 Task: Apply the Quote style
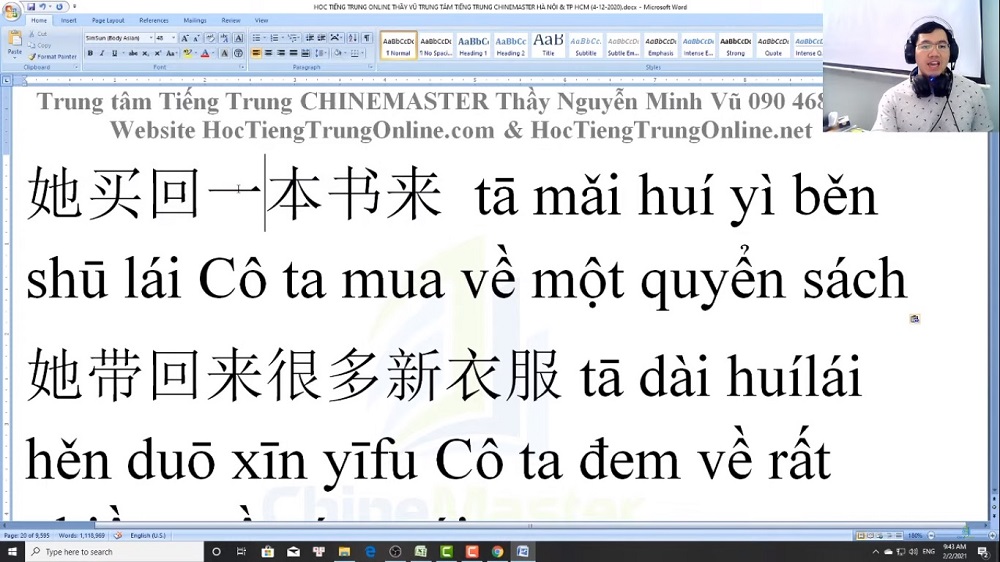click(x=773, y=45)
